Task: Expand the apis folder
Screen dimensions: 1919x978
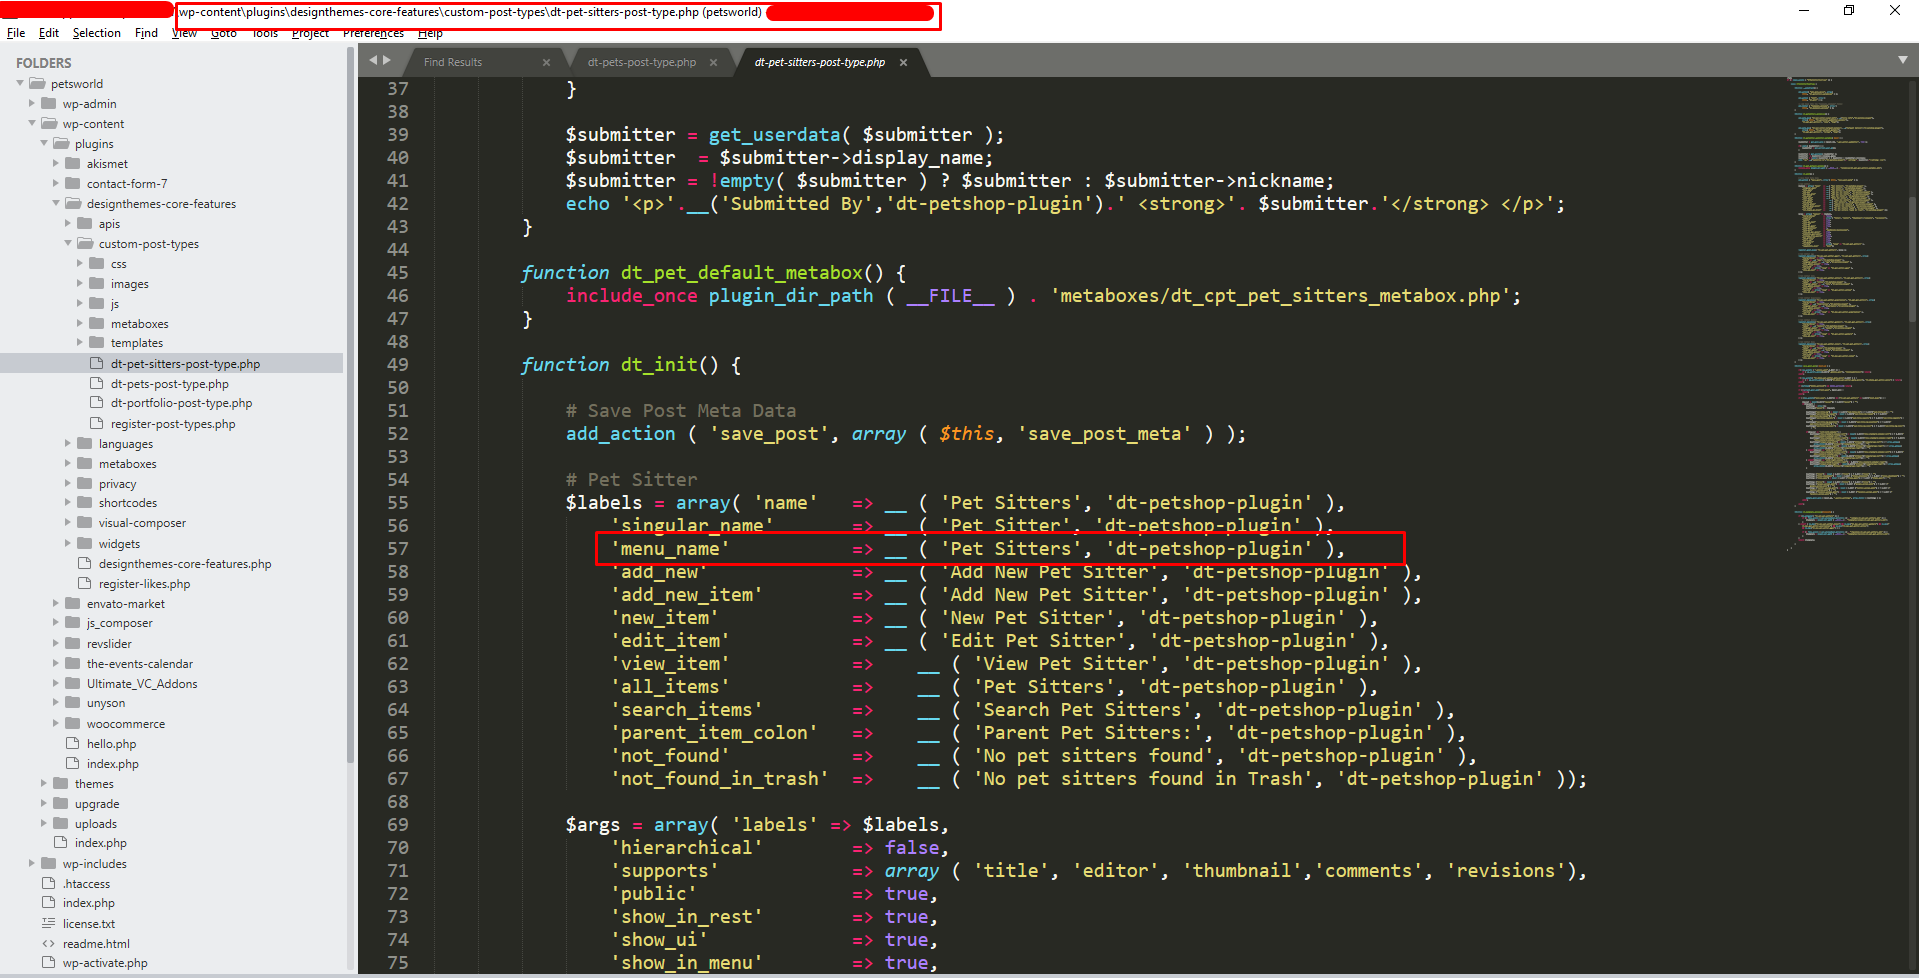Action: click(x=68, y=223)
